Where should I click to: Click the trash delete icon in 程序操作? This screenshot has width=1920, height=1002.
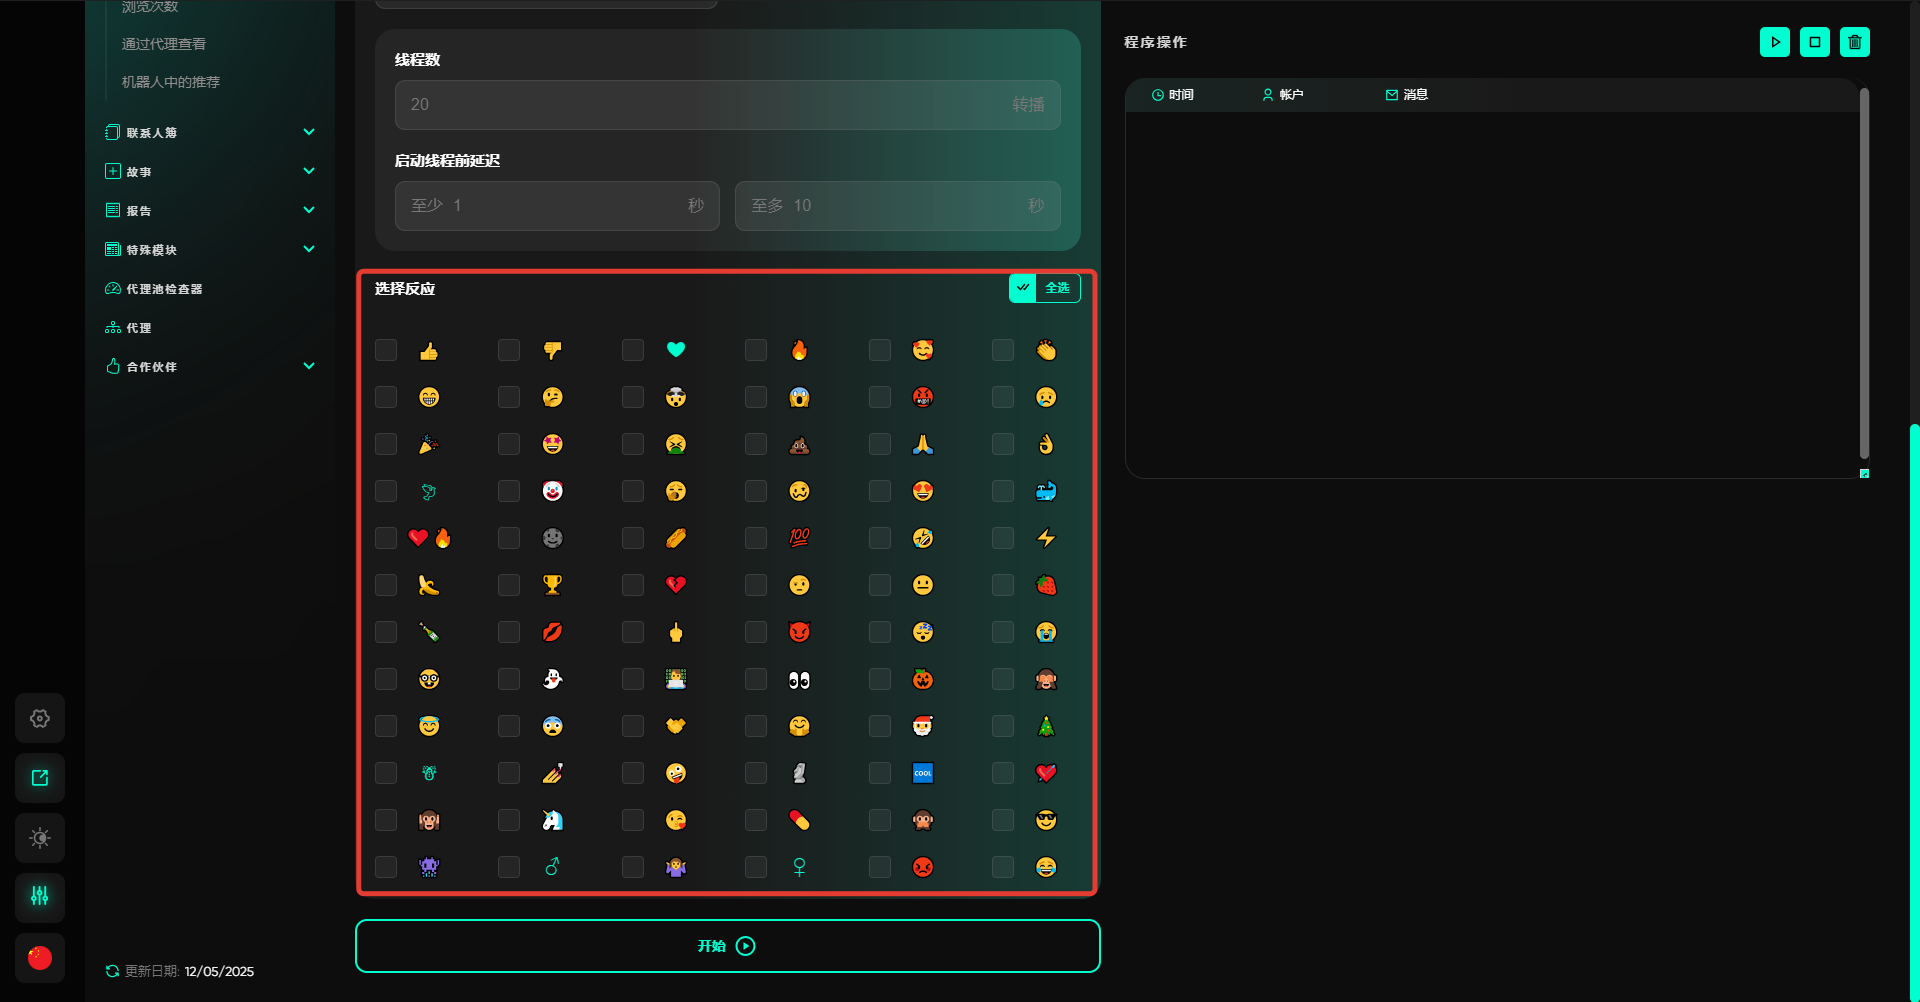point(1854,42)
